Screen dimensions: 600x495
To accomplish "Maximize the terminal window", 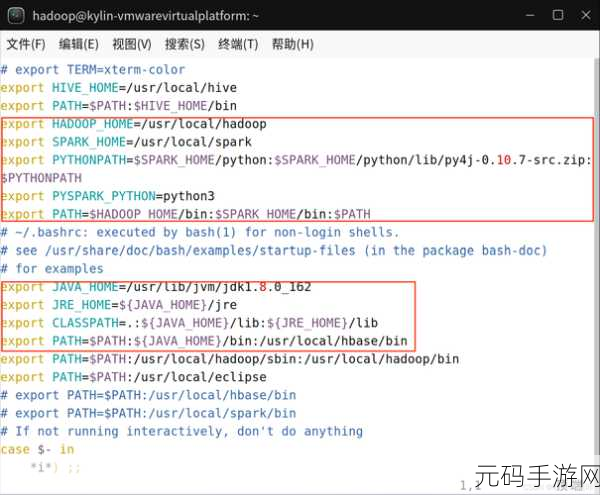I will pos(558,15).
